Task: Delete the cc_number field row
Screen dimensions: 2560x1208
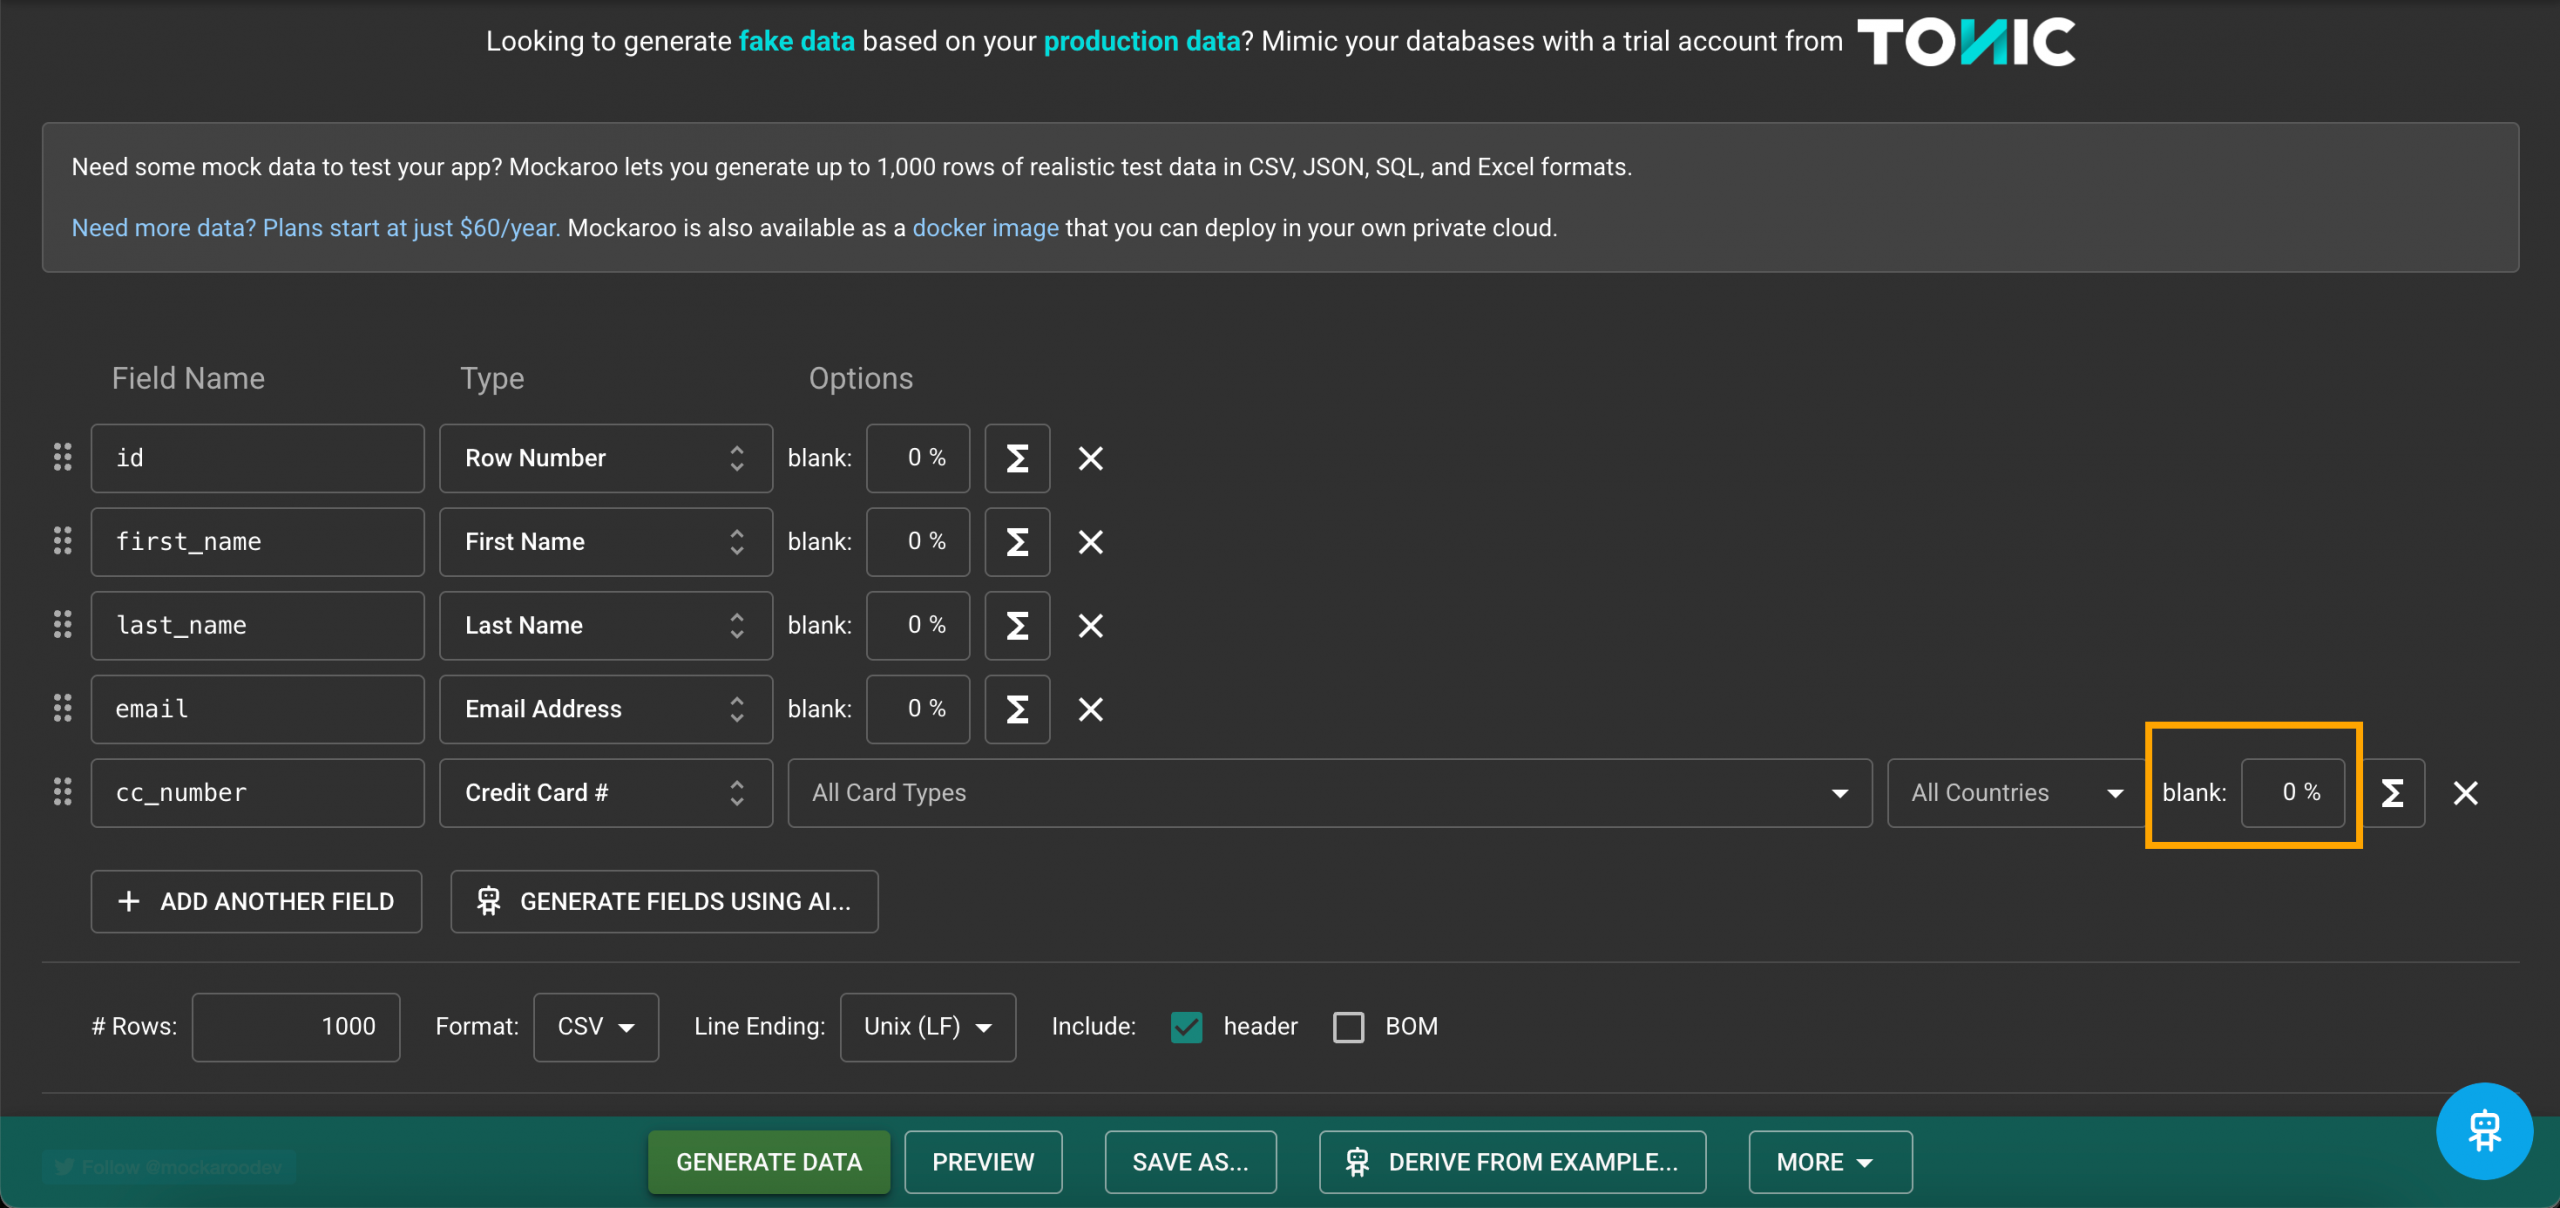Action: pos(2465,793)
